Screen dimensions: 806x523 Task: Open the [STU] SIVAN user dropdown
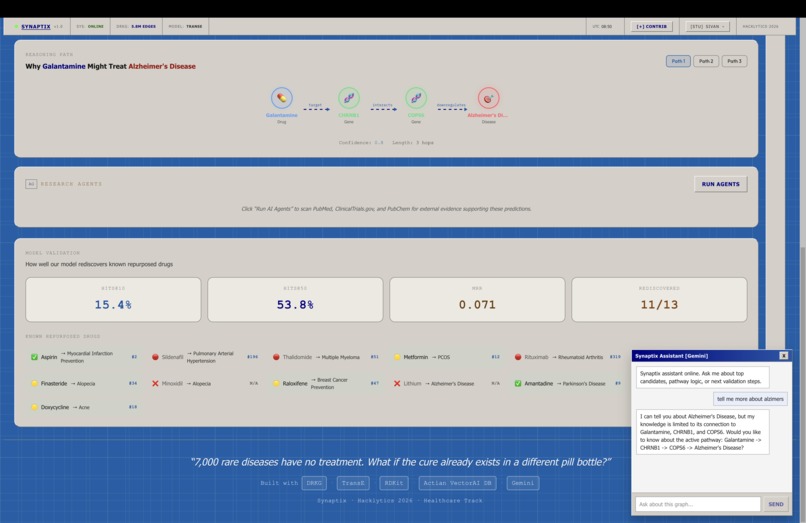[707, 26]
